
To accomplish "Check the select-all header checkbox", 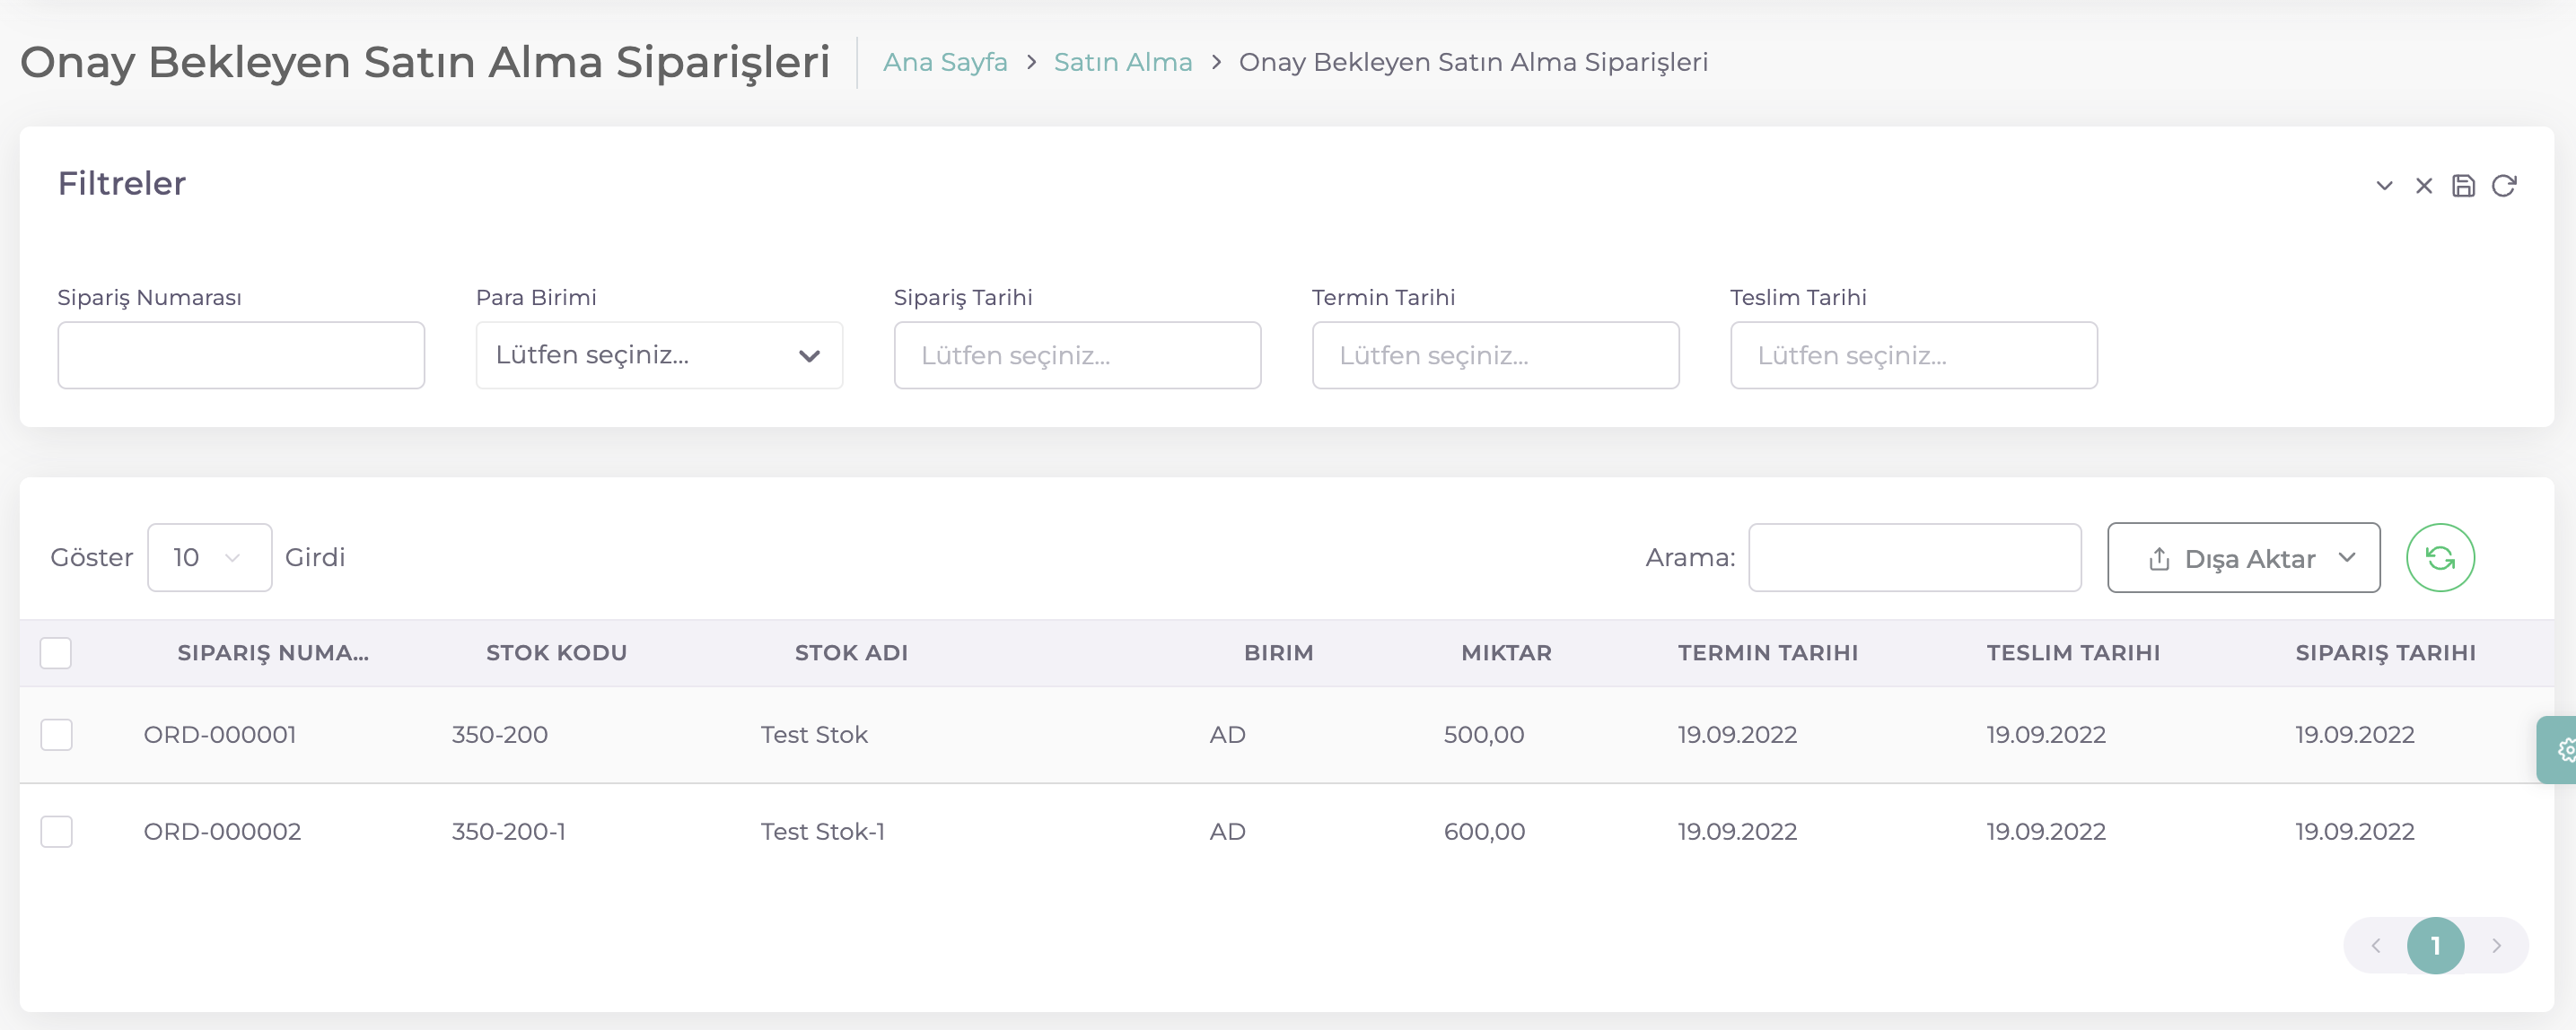I will click(x=56, y=653).
